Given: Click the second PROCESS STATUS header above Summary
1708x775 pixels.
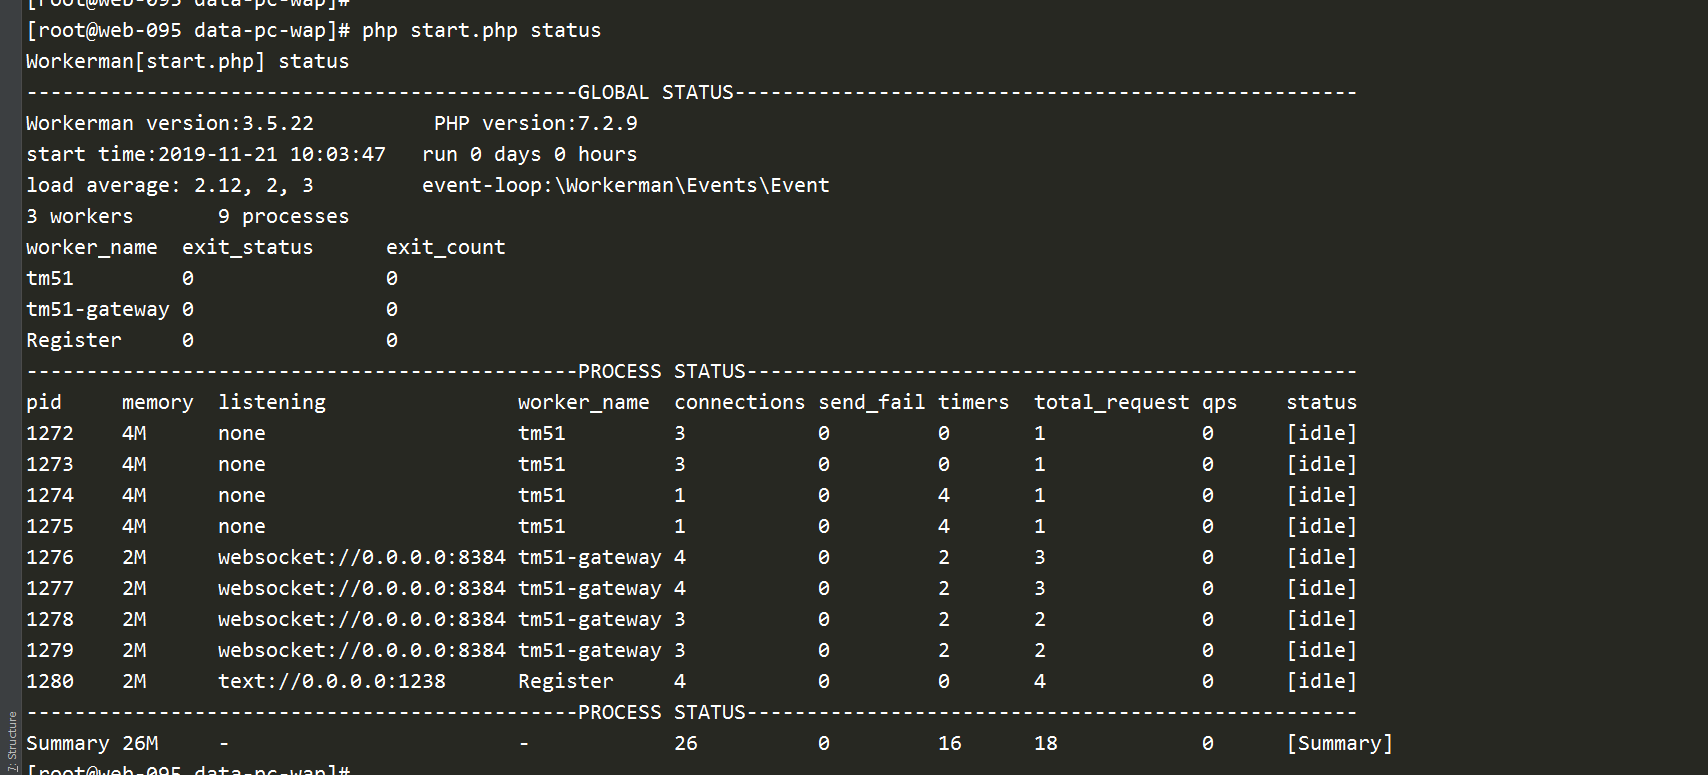Looking at the screenshot, I should [661, 712].
